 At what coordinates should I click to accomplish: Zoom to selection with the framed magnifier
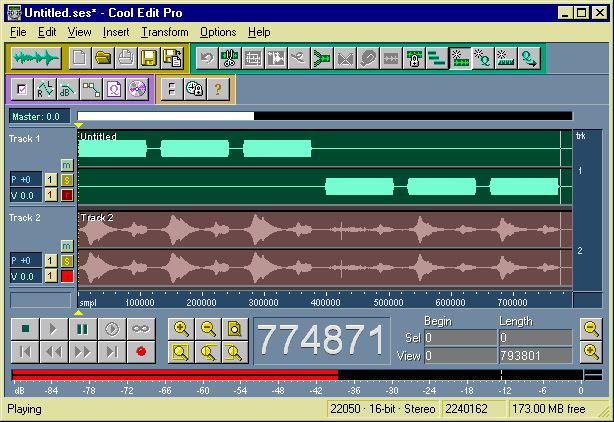(x=181, y=352)
